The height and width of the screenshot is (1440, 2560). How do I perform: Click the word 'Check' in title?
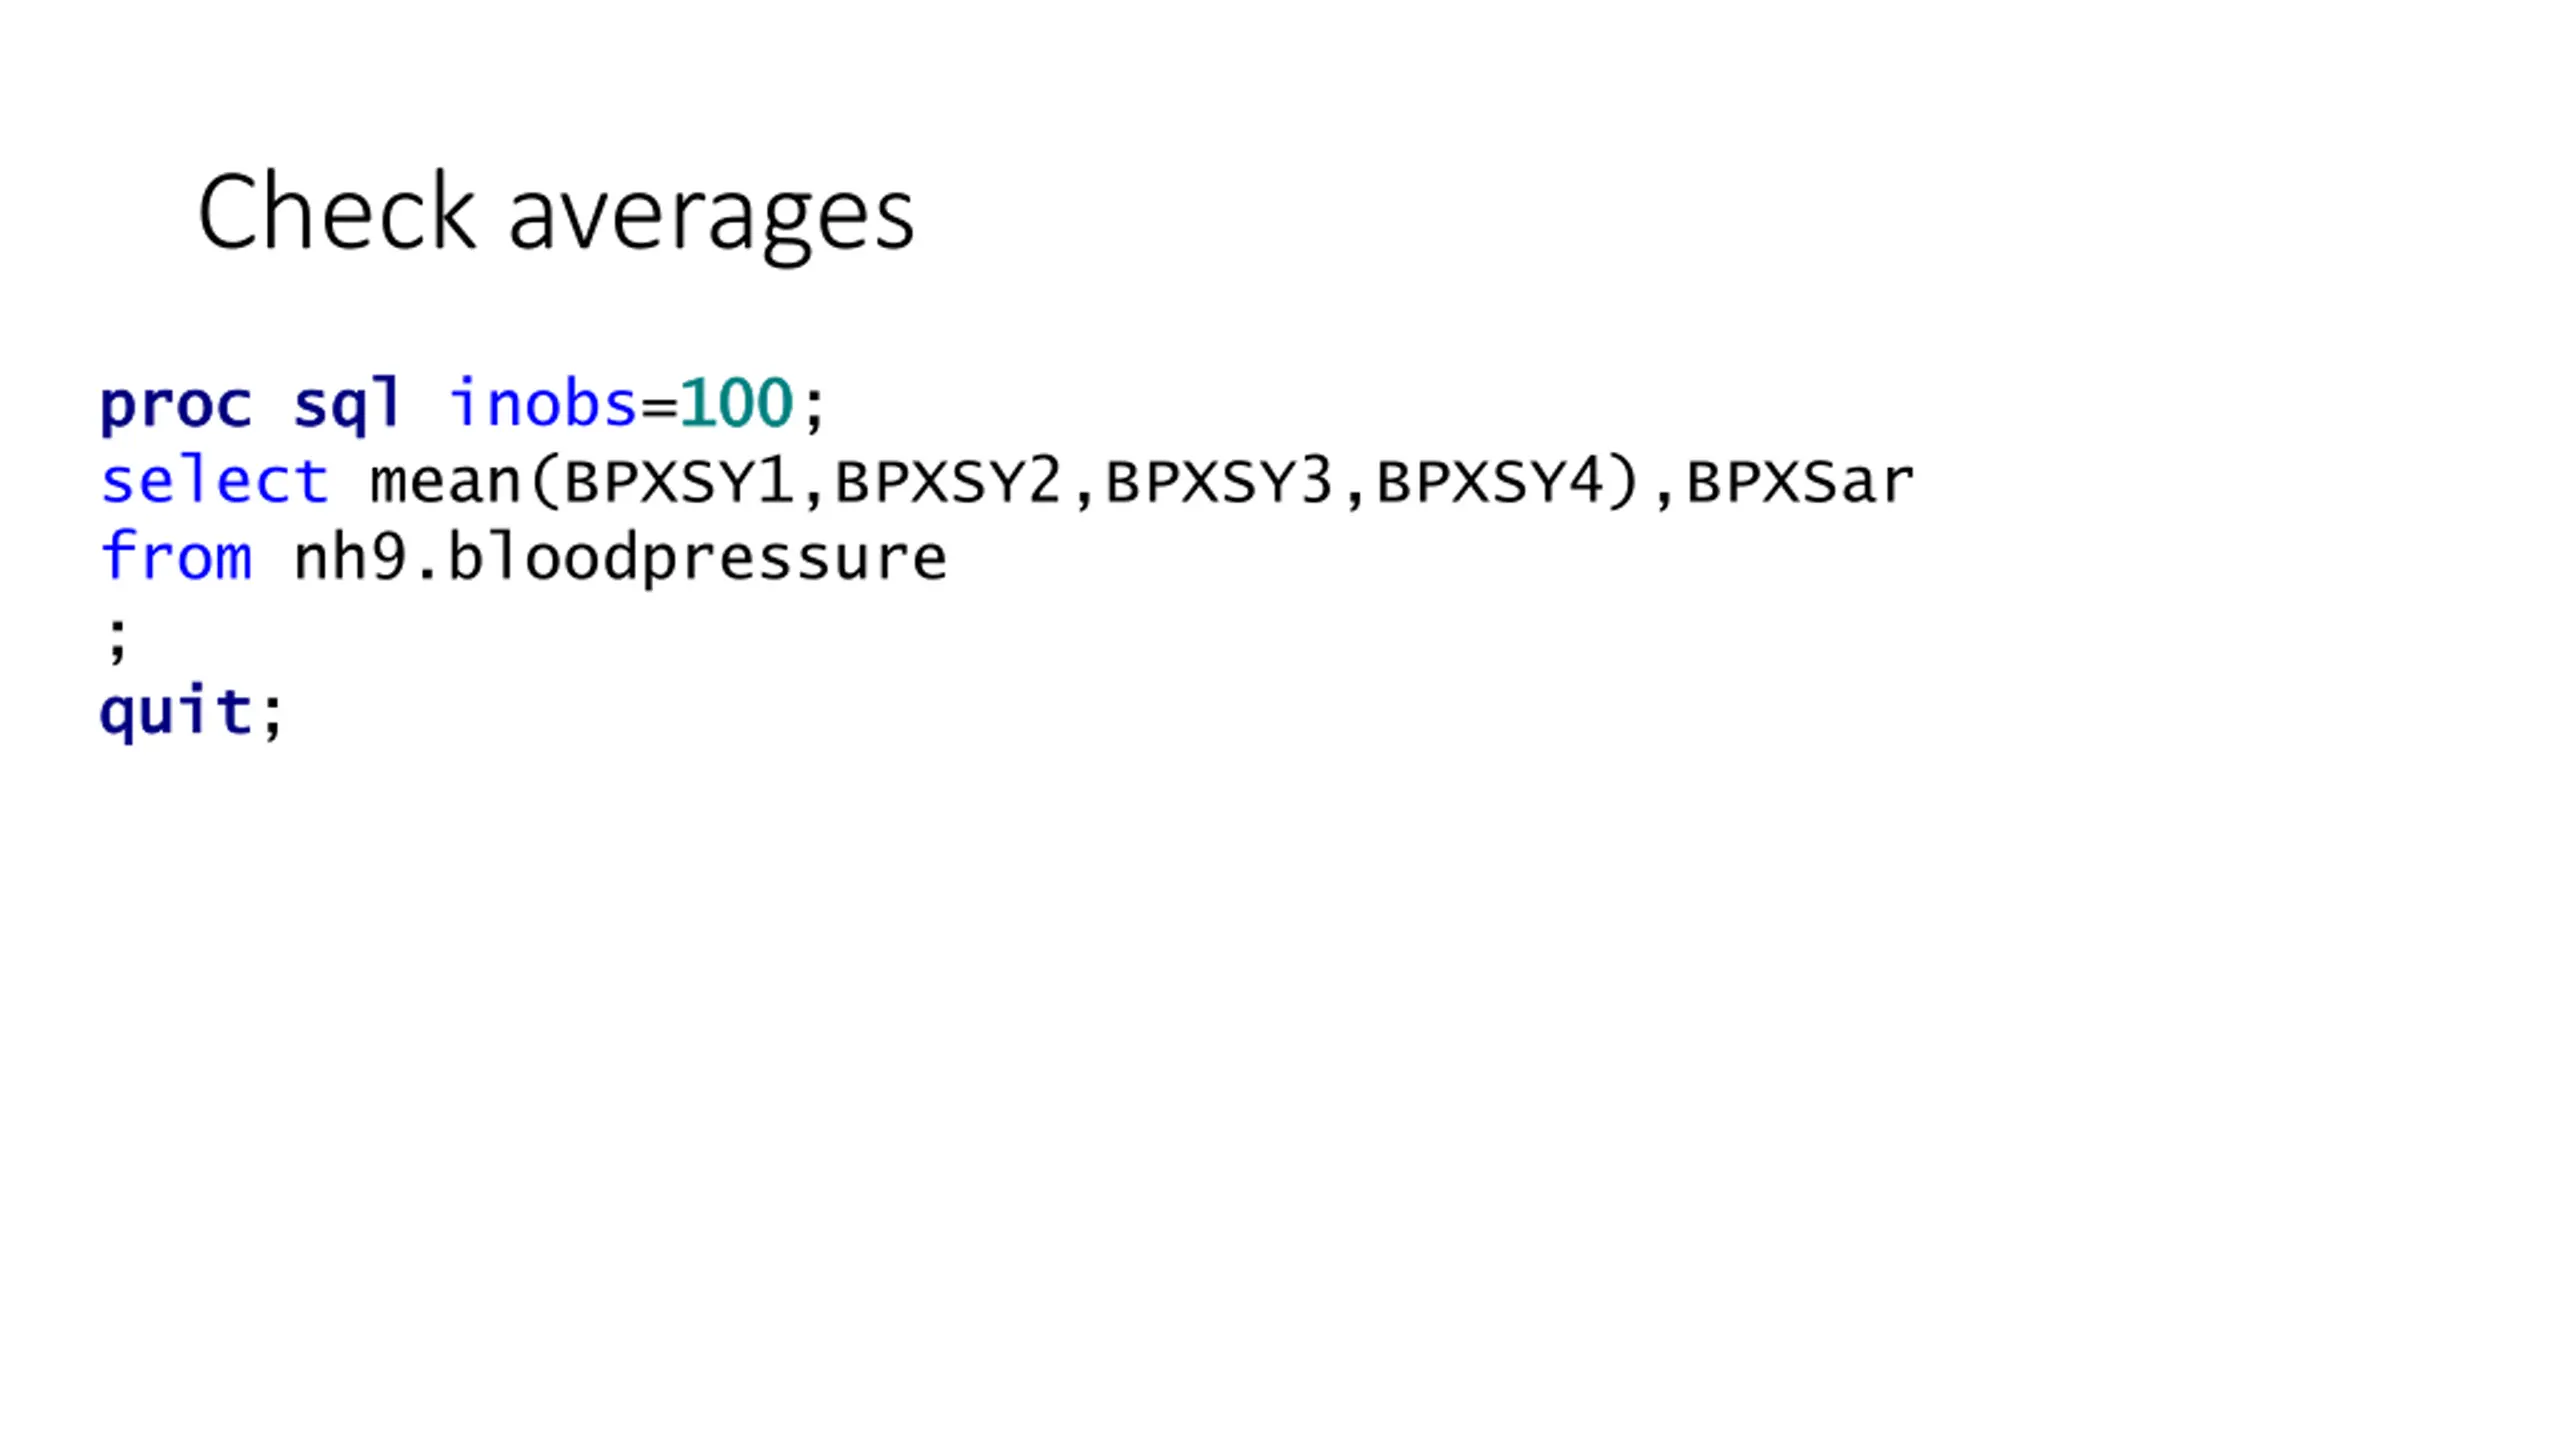[x=337, y=212]
